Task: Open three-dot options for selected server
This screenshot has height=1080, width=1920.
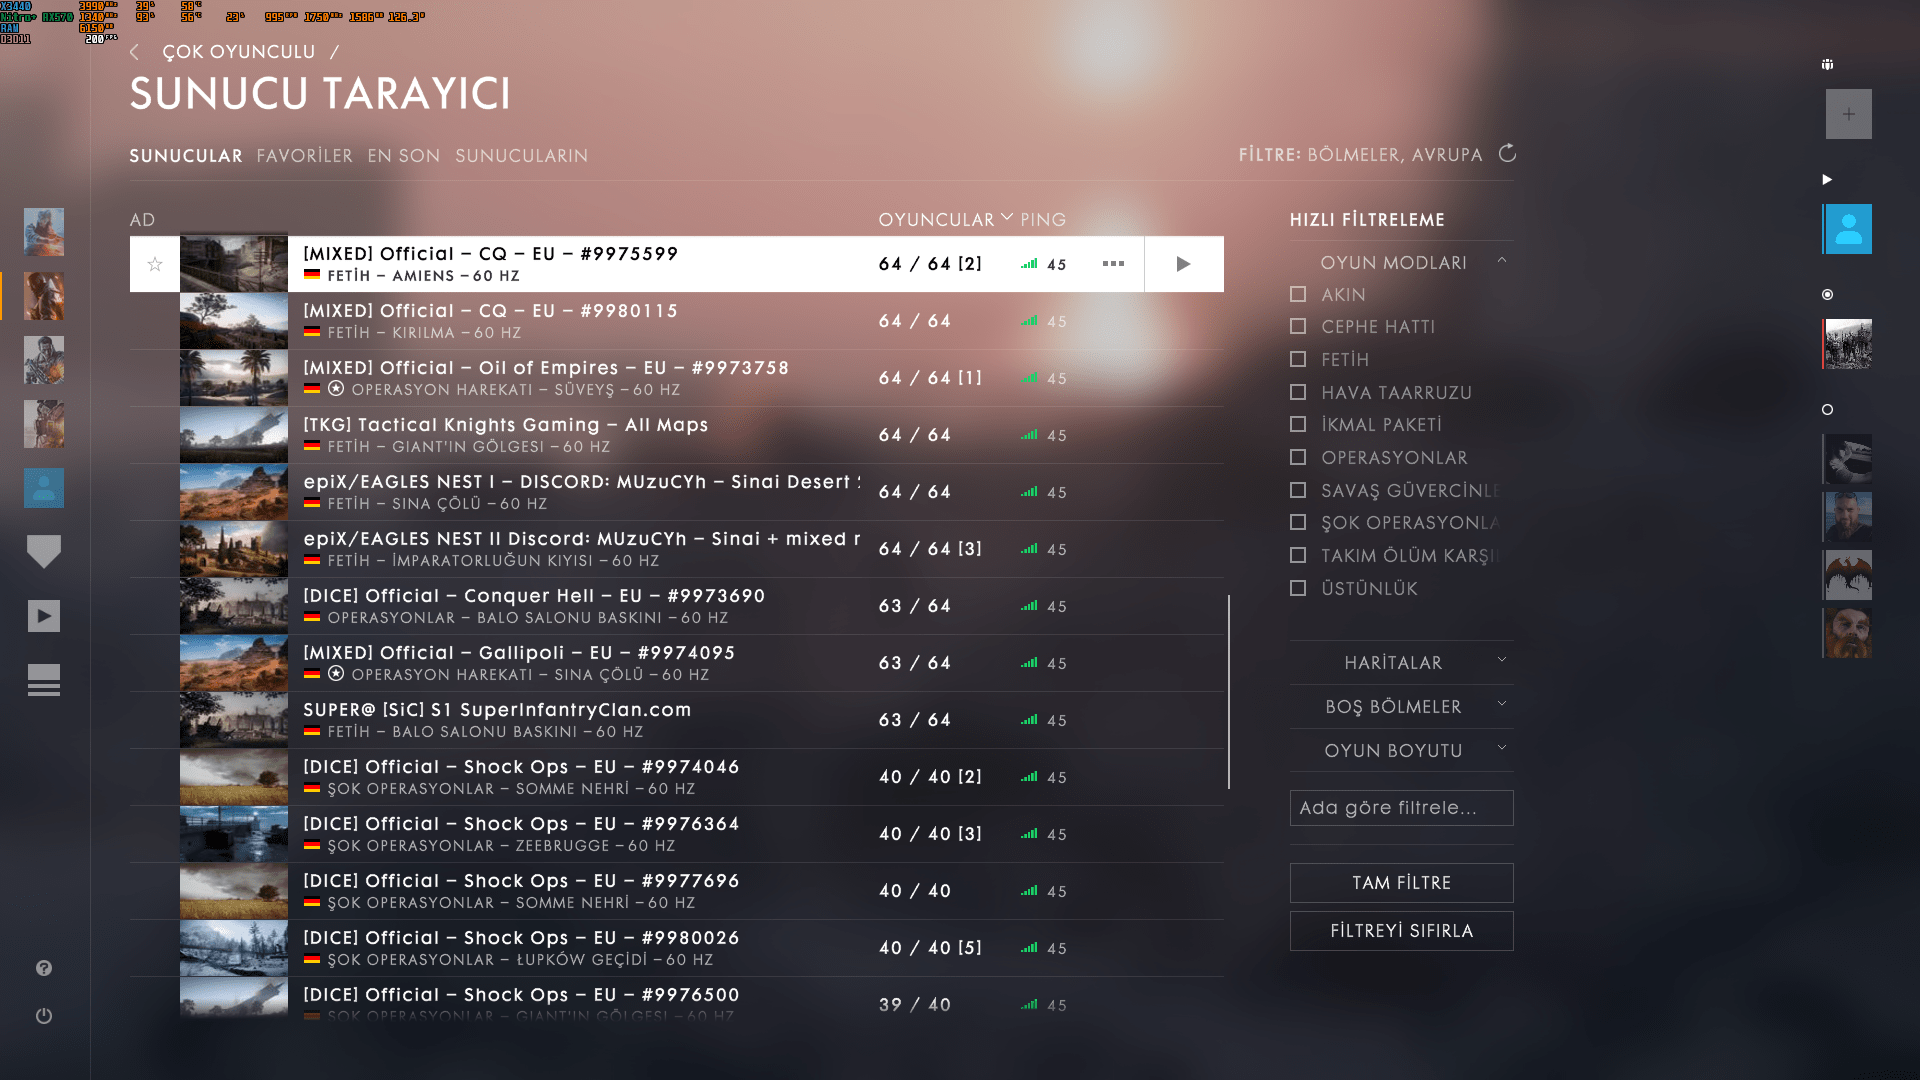Action: tap(1113, 264)
